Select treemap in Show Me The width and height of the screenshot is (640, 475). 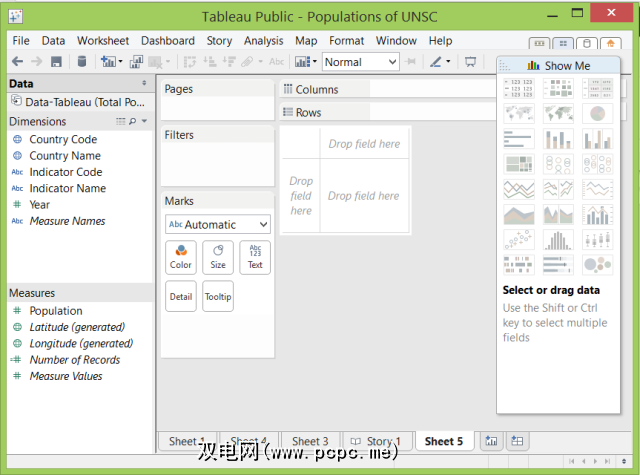pos(519,164)
